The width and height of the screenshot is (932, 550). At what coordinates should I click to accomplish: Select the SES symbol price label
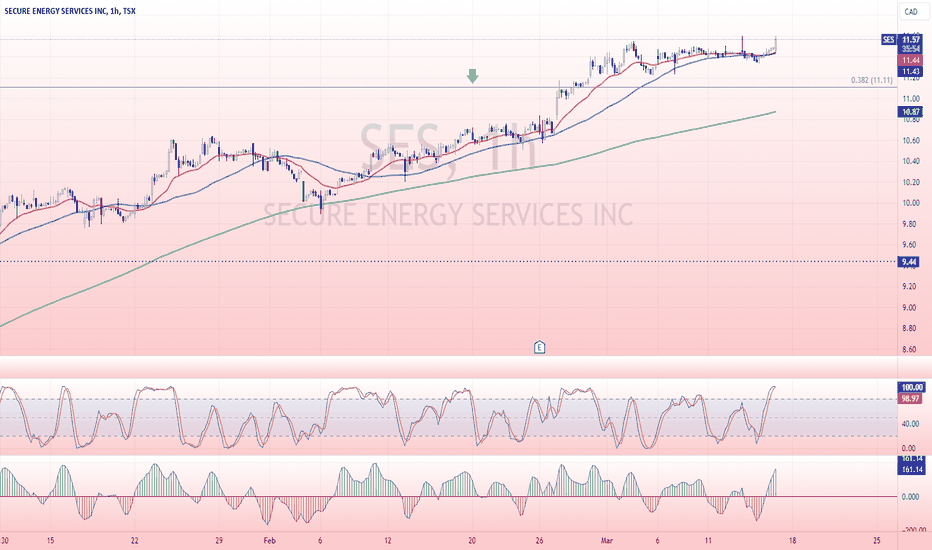tap(888, 40)
